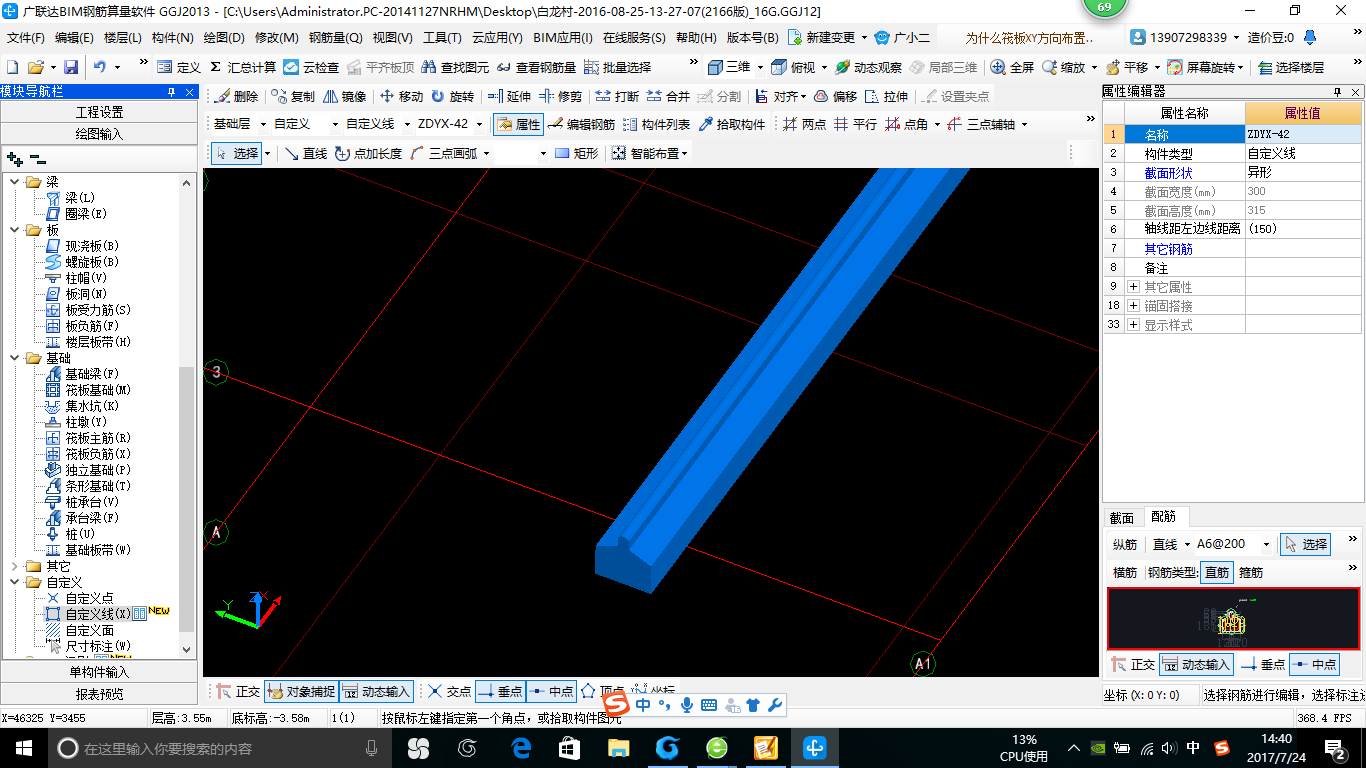This screenshot has width=1366, height=768.
Task: Select the 延伸 extend tool
Action: [509, 96]
